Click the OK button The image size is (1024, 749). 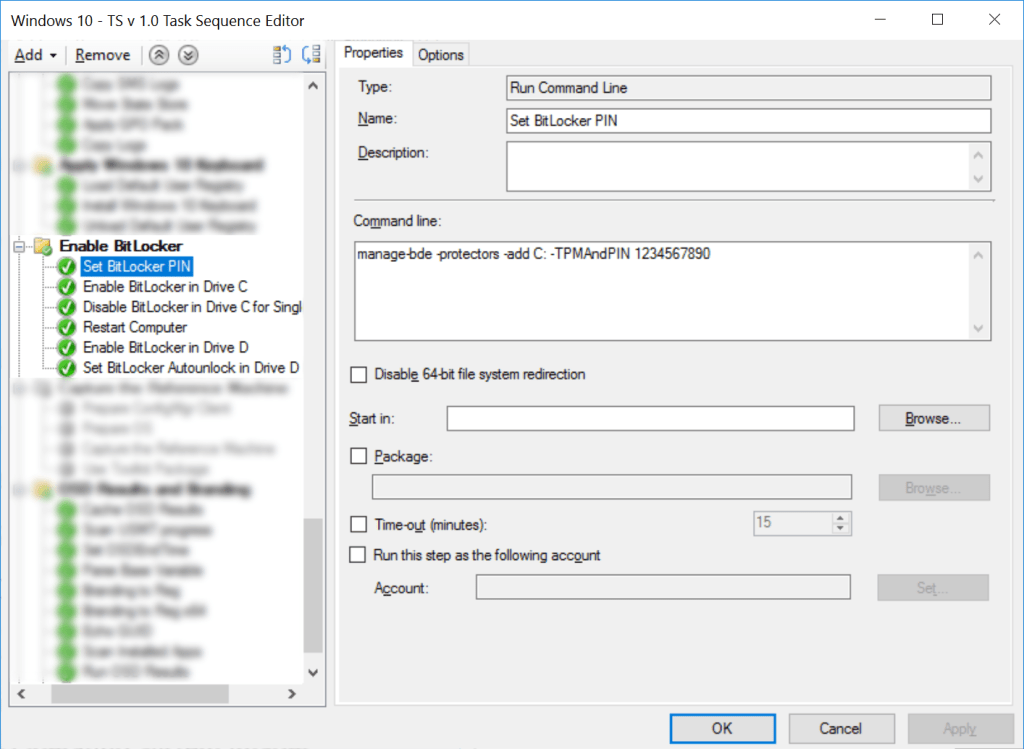(722, 728)
